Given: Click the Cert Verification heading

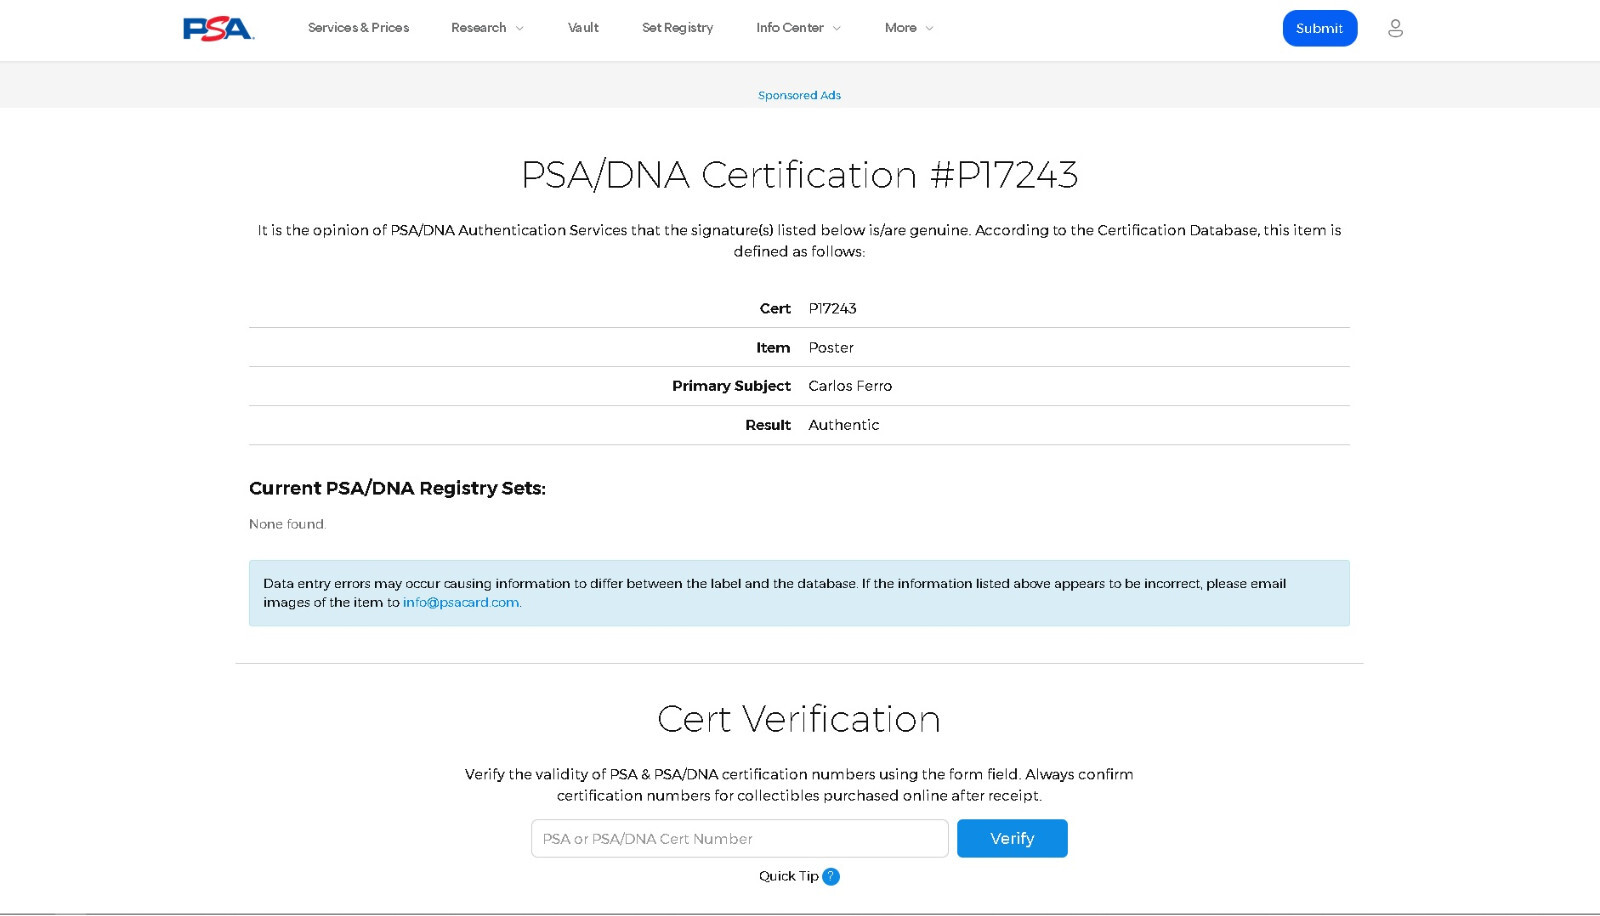Looking at the screenshot, I should [x=799, y=719].
